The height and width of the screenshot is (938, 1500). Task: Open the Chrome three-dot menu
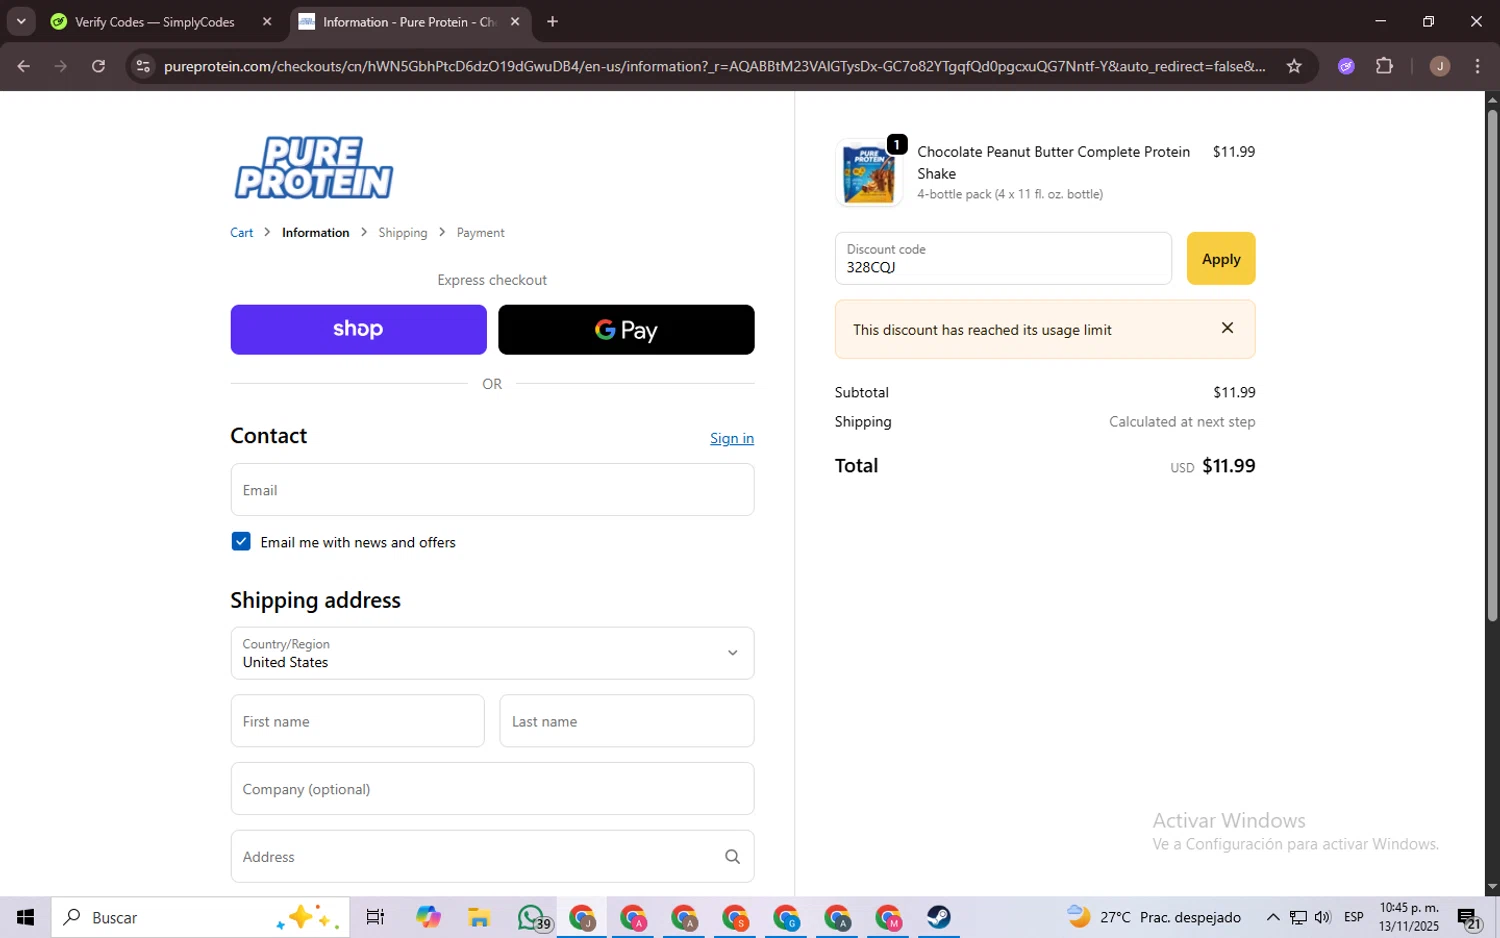pyautogui.click(x=1478, y=66)
